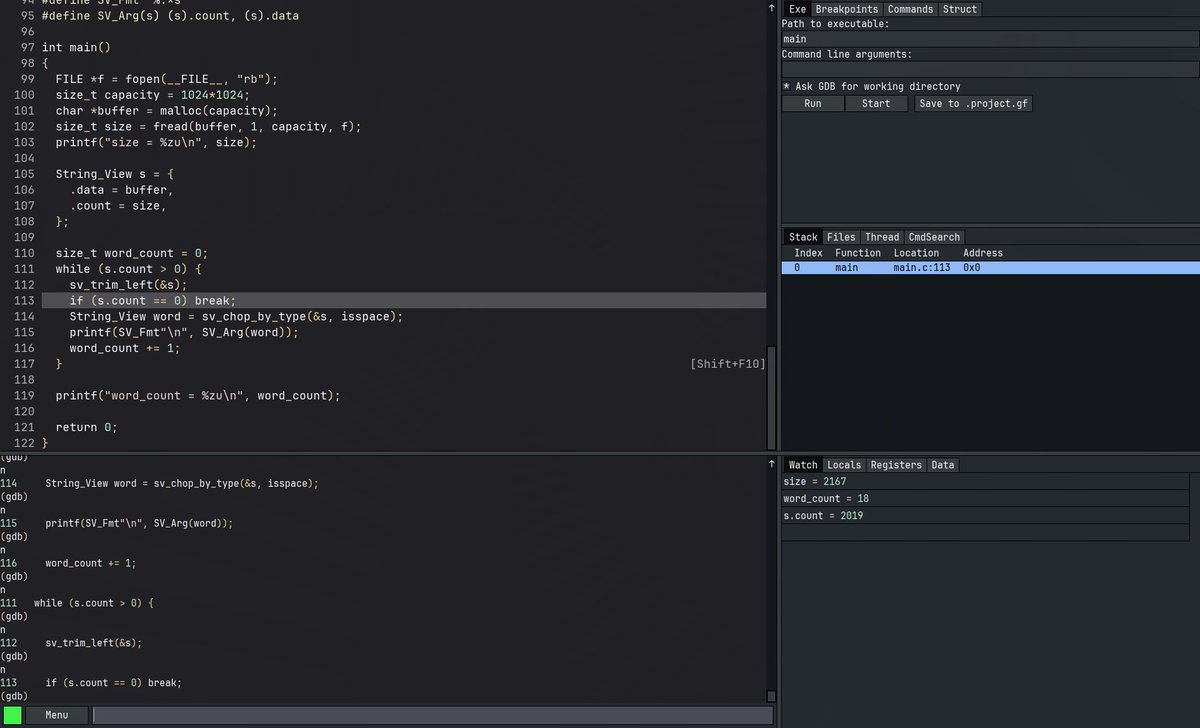This screenshot has width=1200, height=728.
Task: Toggle Ask GDB for working directory
Action: click(x=871, y=87)
